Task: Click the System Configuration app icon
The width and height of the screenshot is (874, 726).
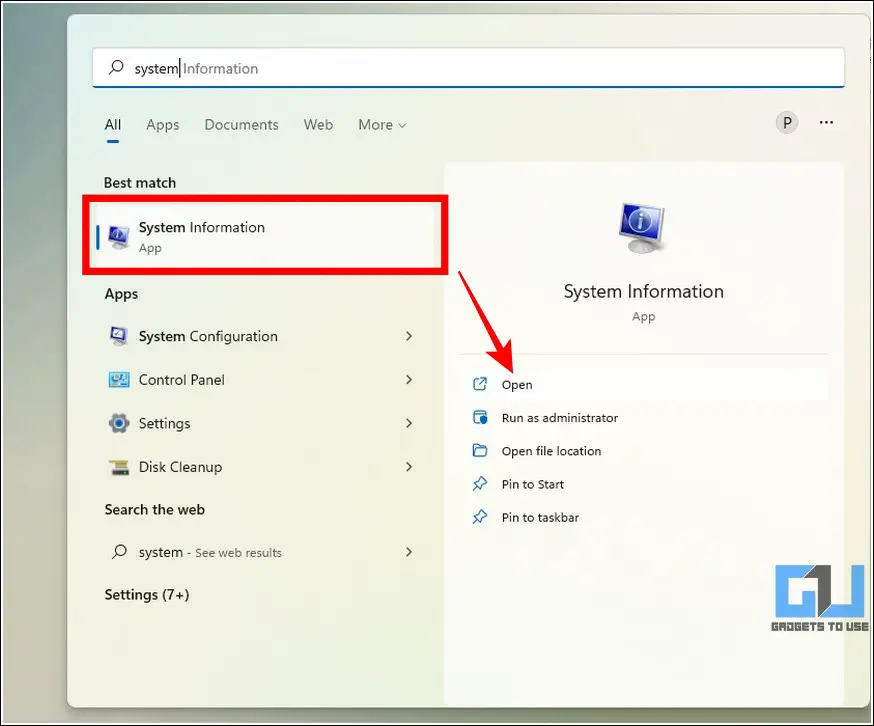Action: (119, 336)
